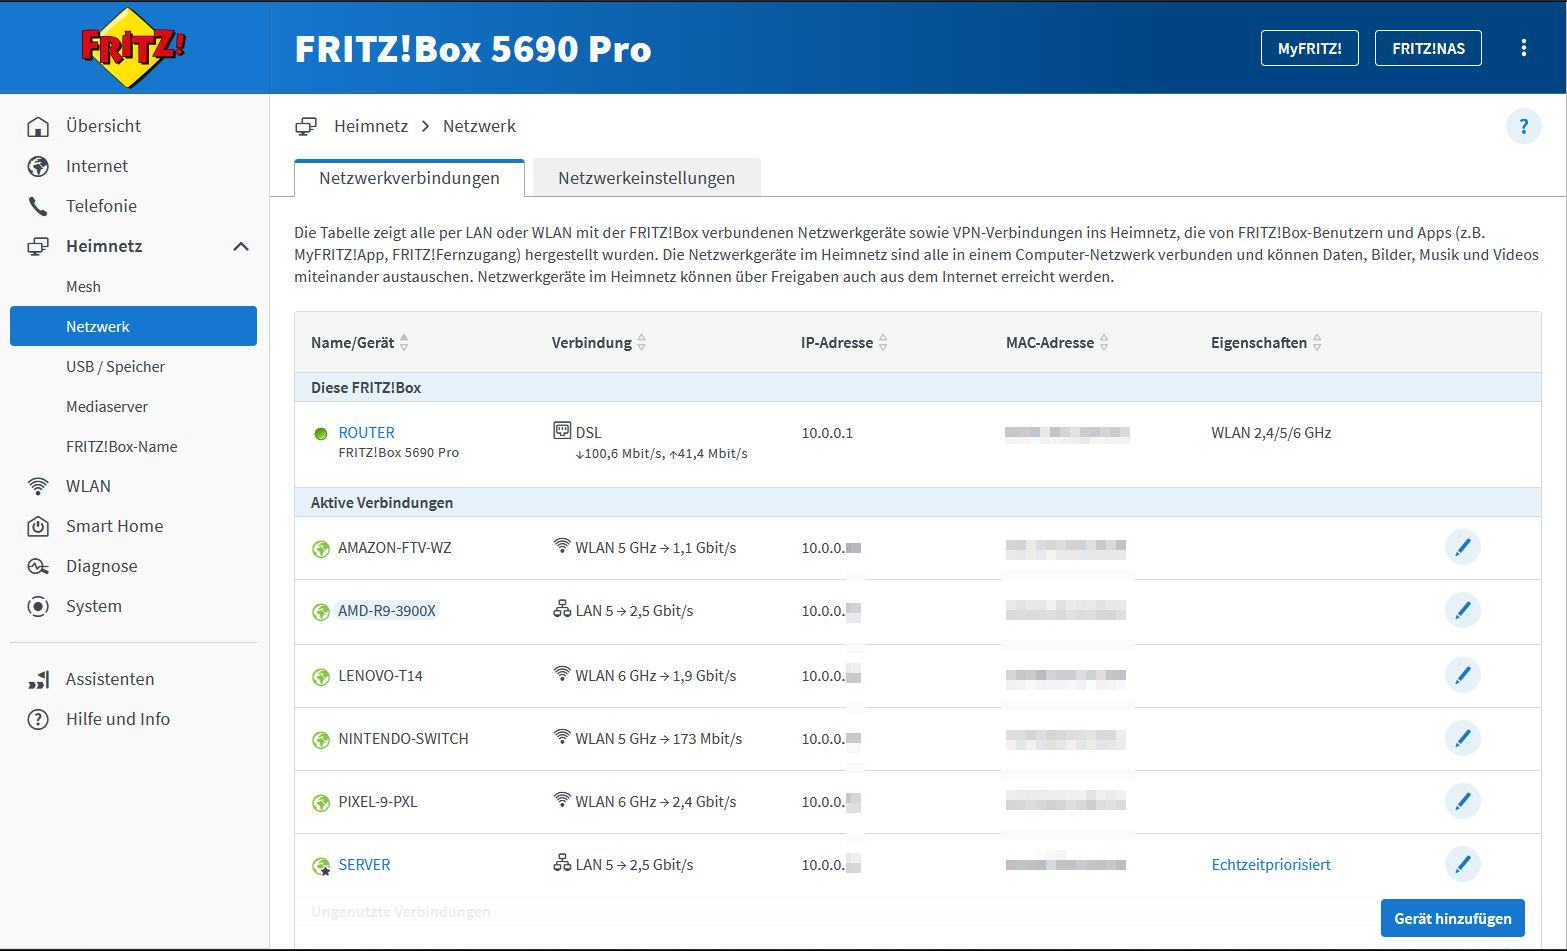Open the three-dot options menu
Image resolution: width=1567 pixels, height=951 pixels.
[x=1523, y=48]
